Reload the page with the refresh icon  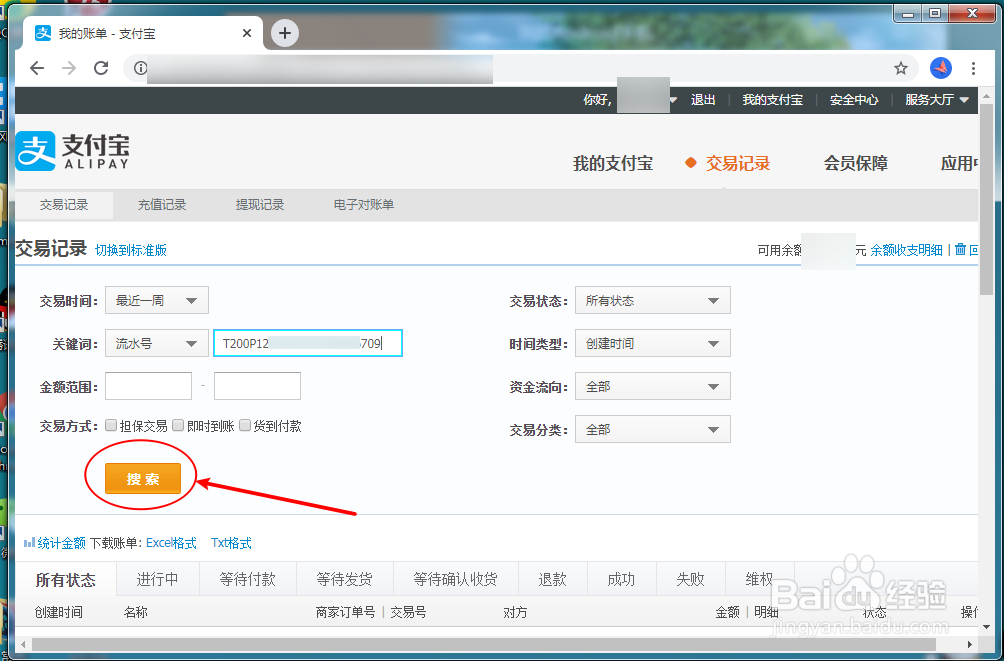point(101,68)
